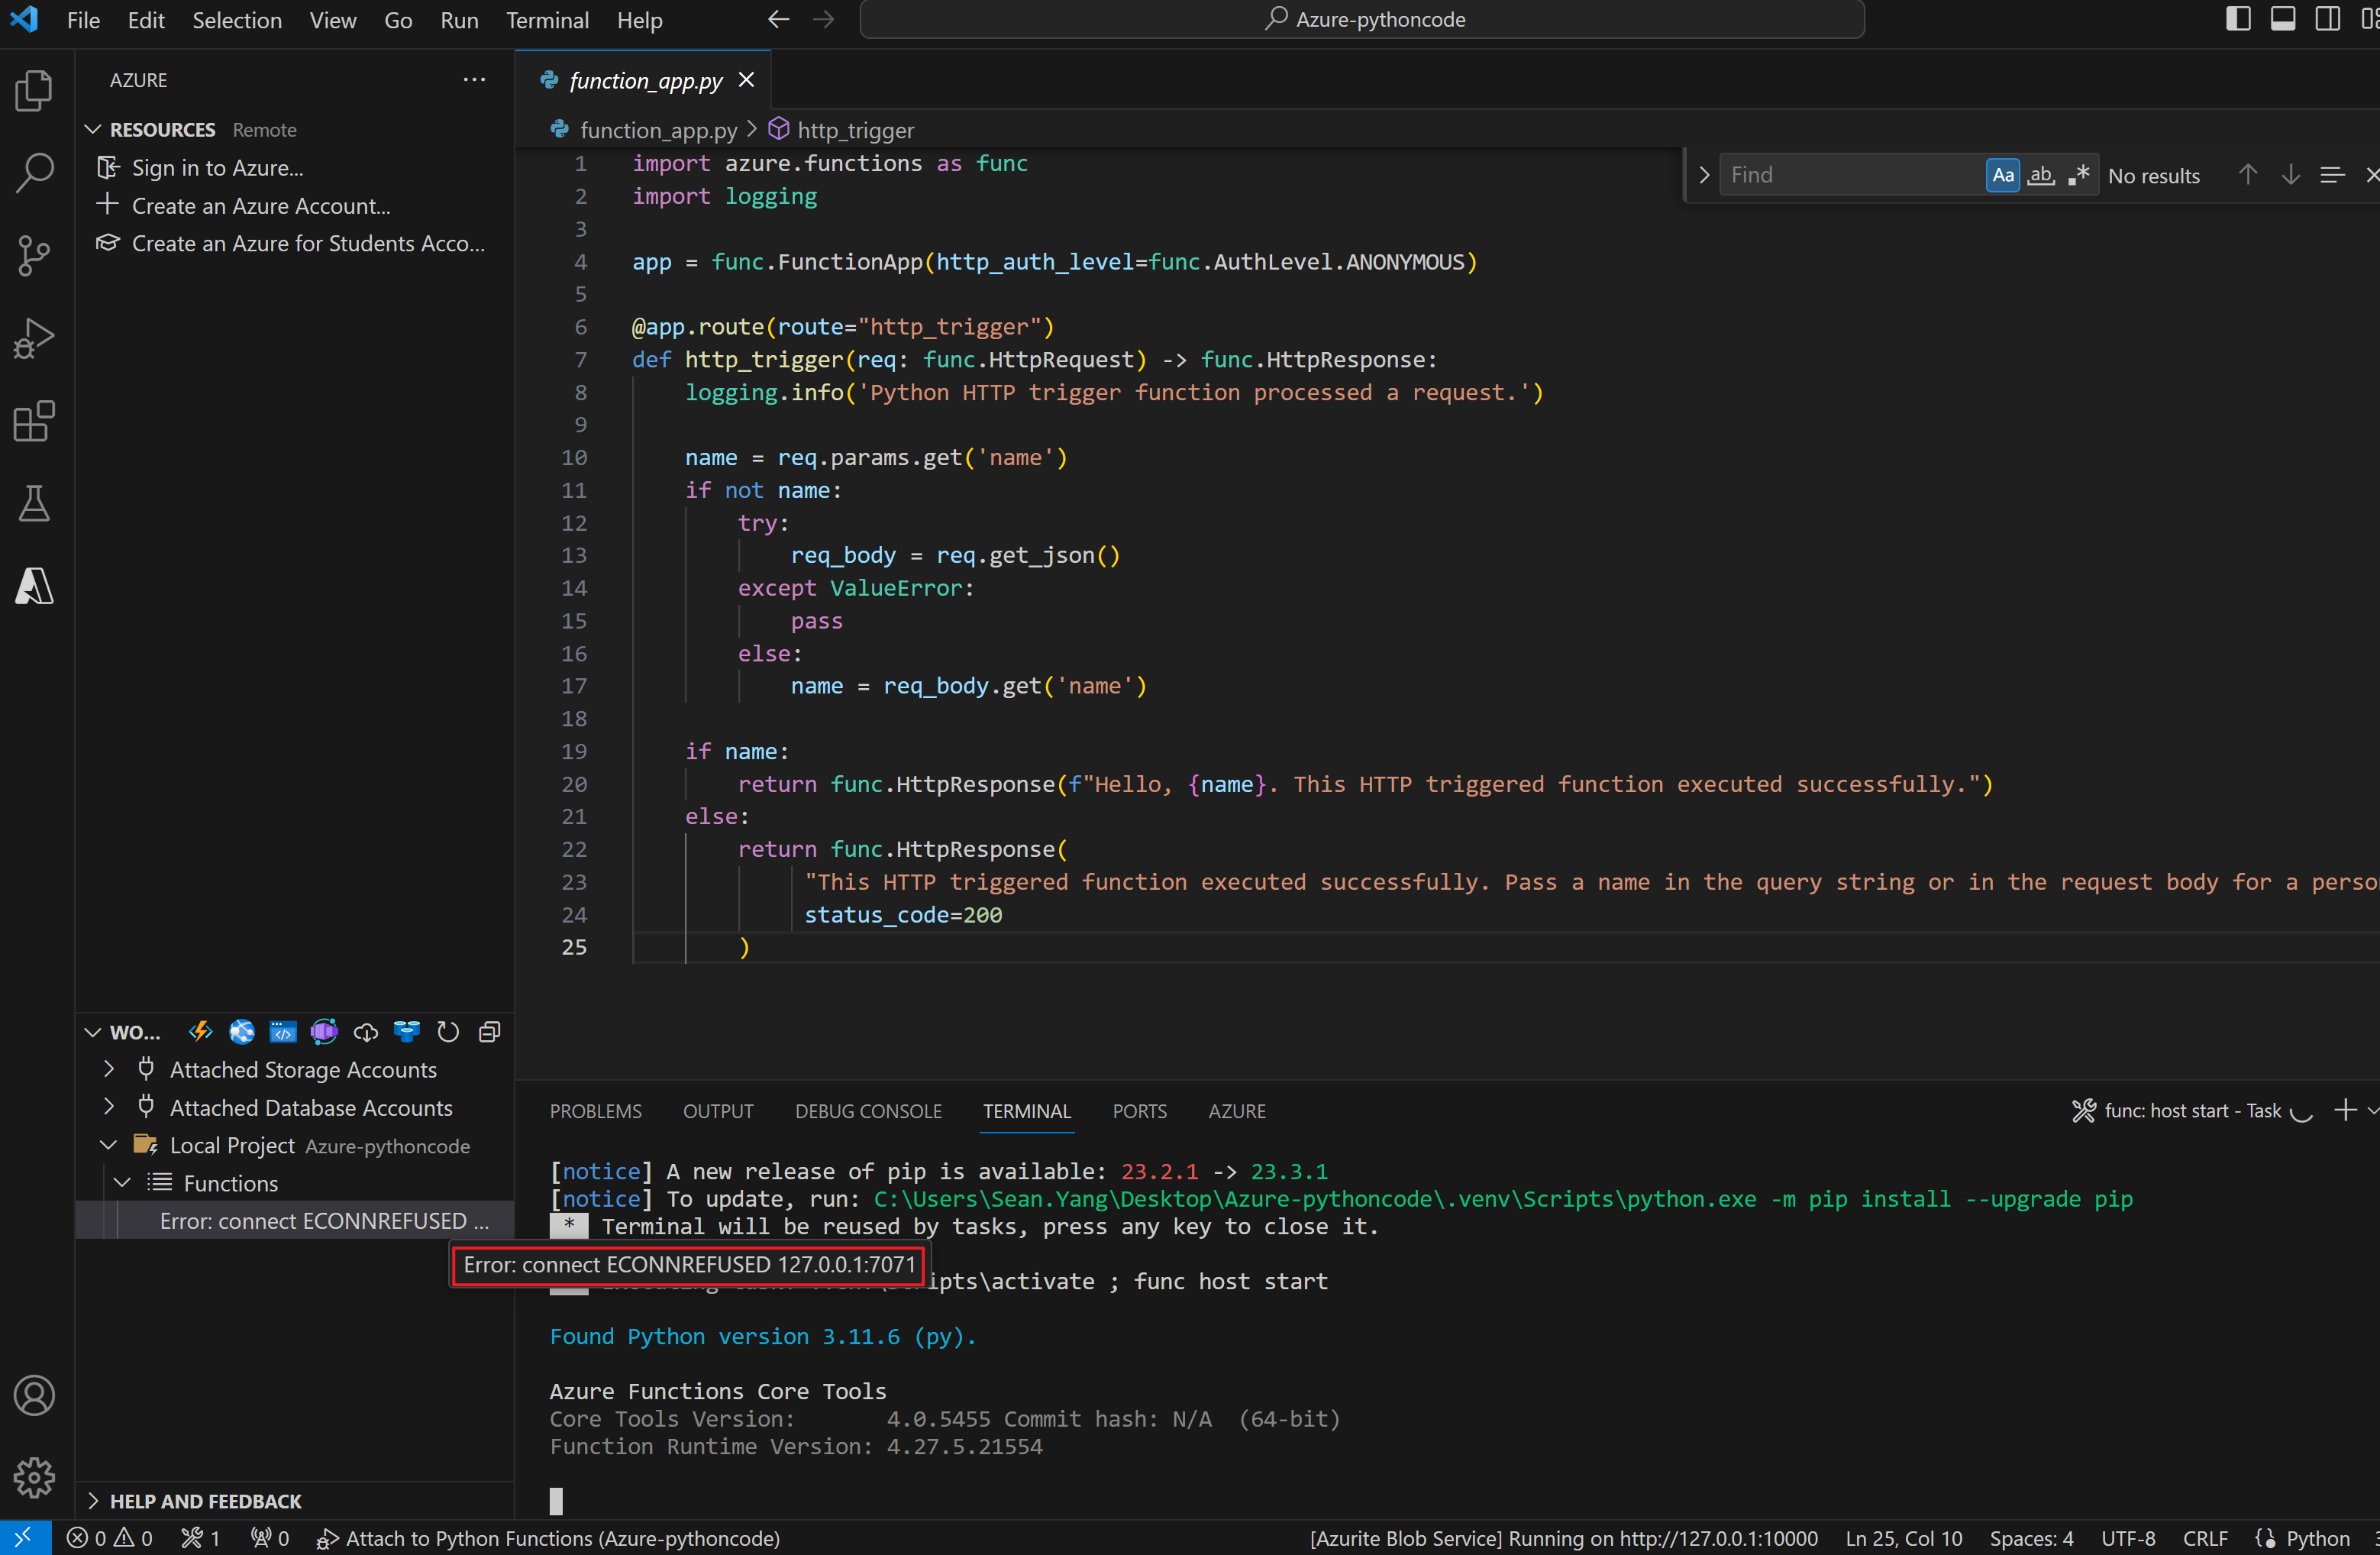Open the Terminal menu

click(547, 20)
